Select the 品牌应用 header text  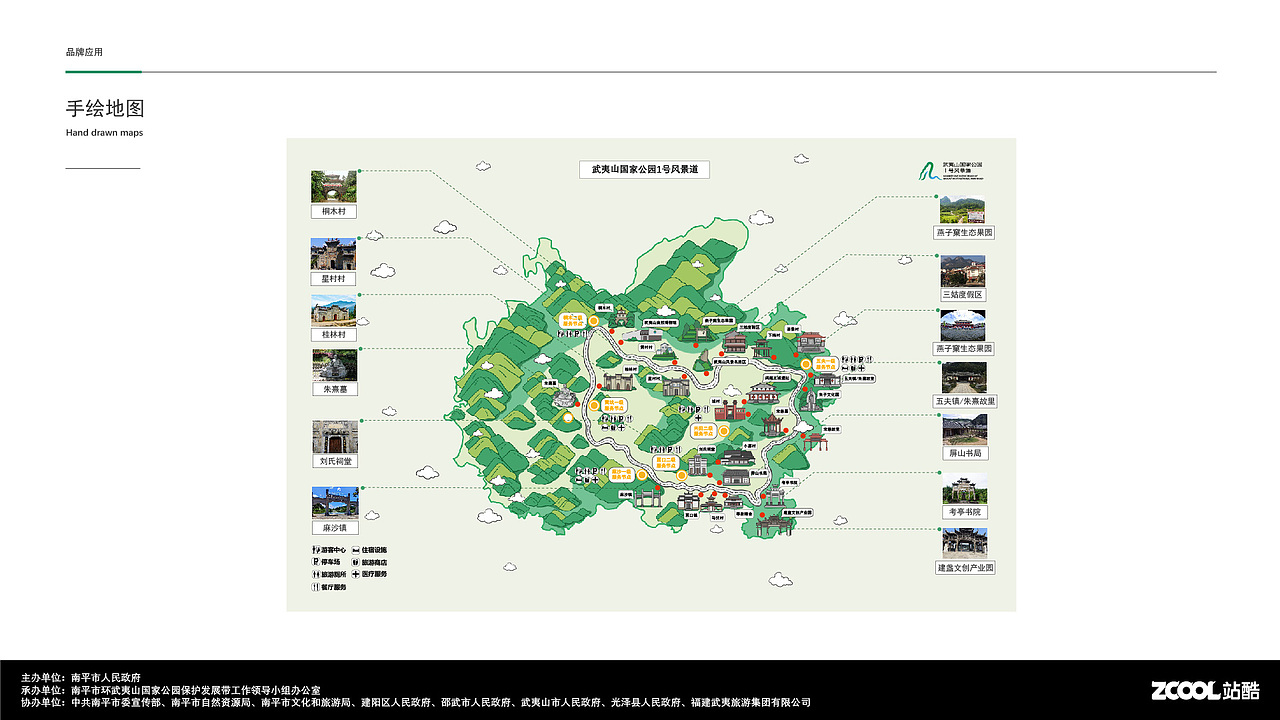84,52
